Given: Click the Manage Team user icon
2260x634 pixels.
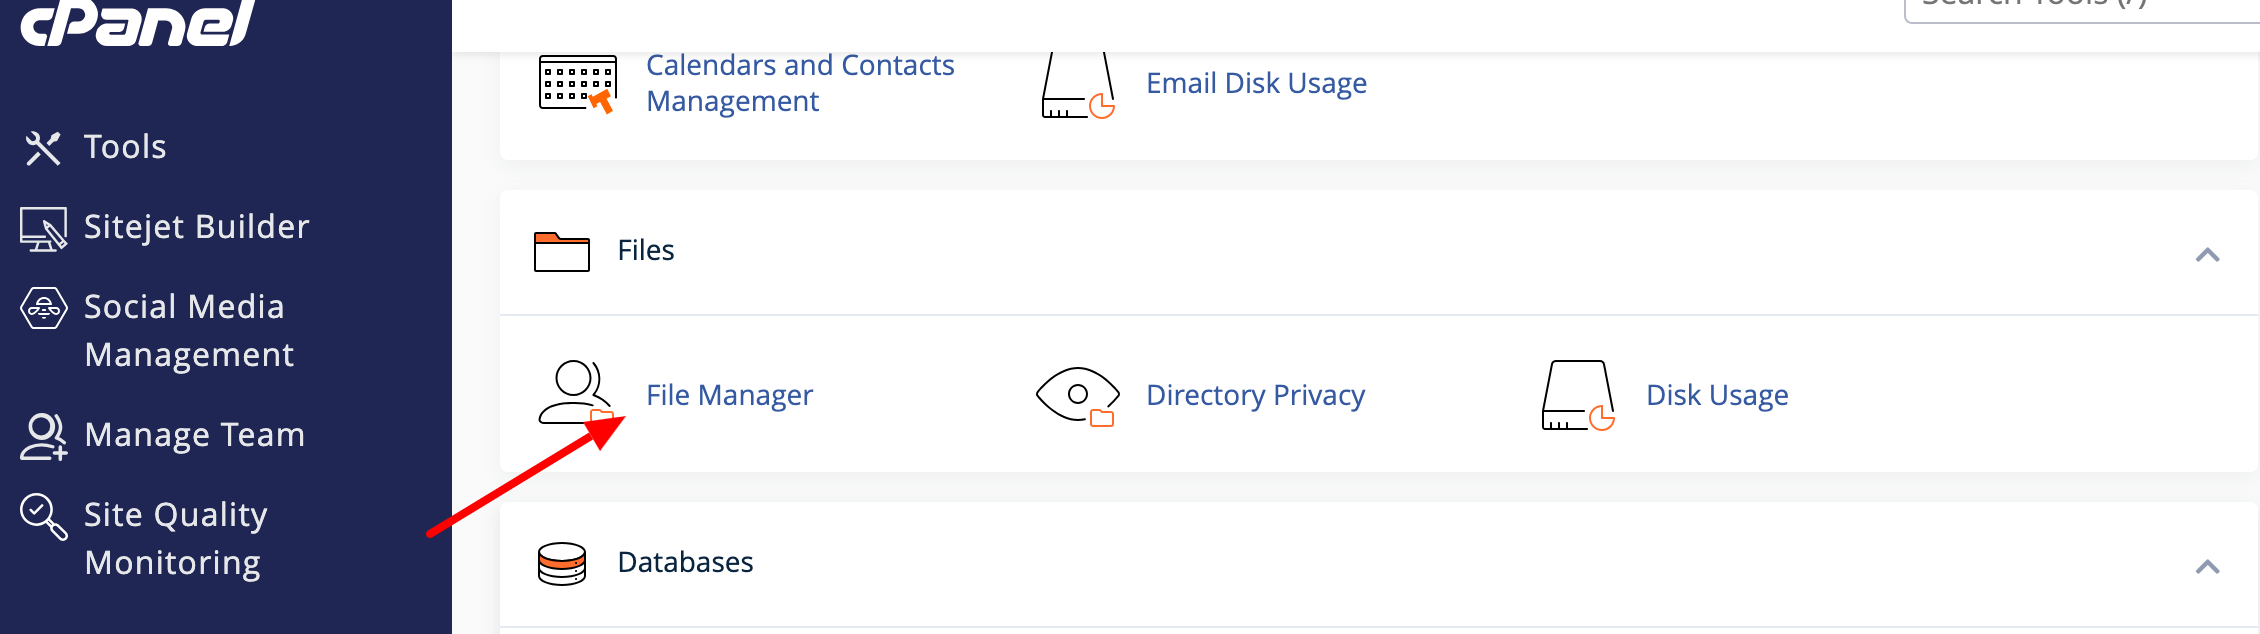Looking at the screenshot, I should (44, 437).
